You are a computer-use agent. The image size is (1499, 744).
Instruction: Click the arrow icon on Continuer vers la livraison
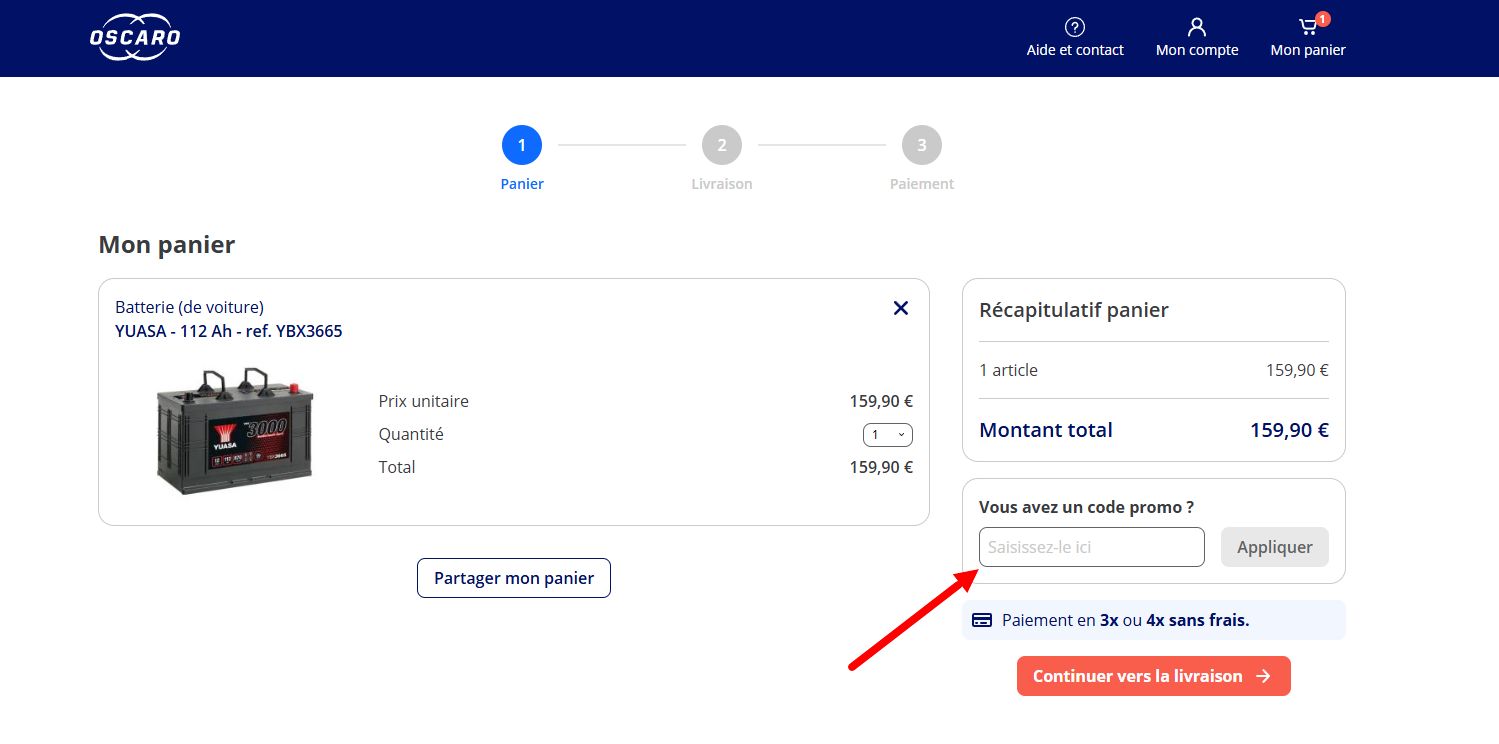pyautogui.click(x=1263, y=676)
